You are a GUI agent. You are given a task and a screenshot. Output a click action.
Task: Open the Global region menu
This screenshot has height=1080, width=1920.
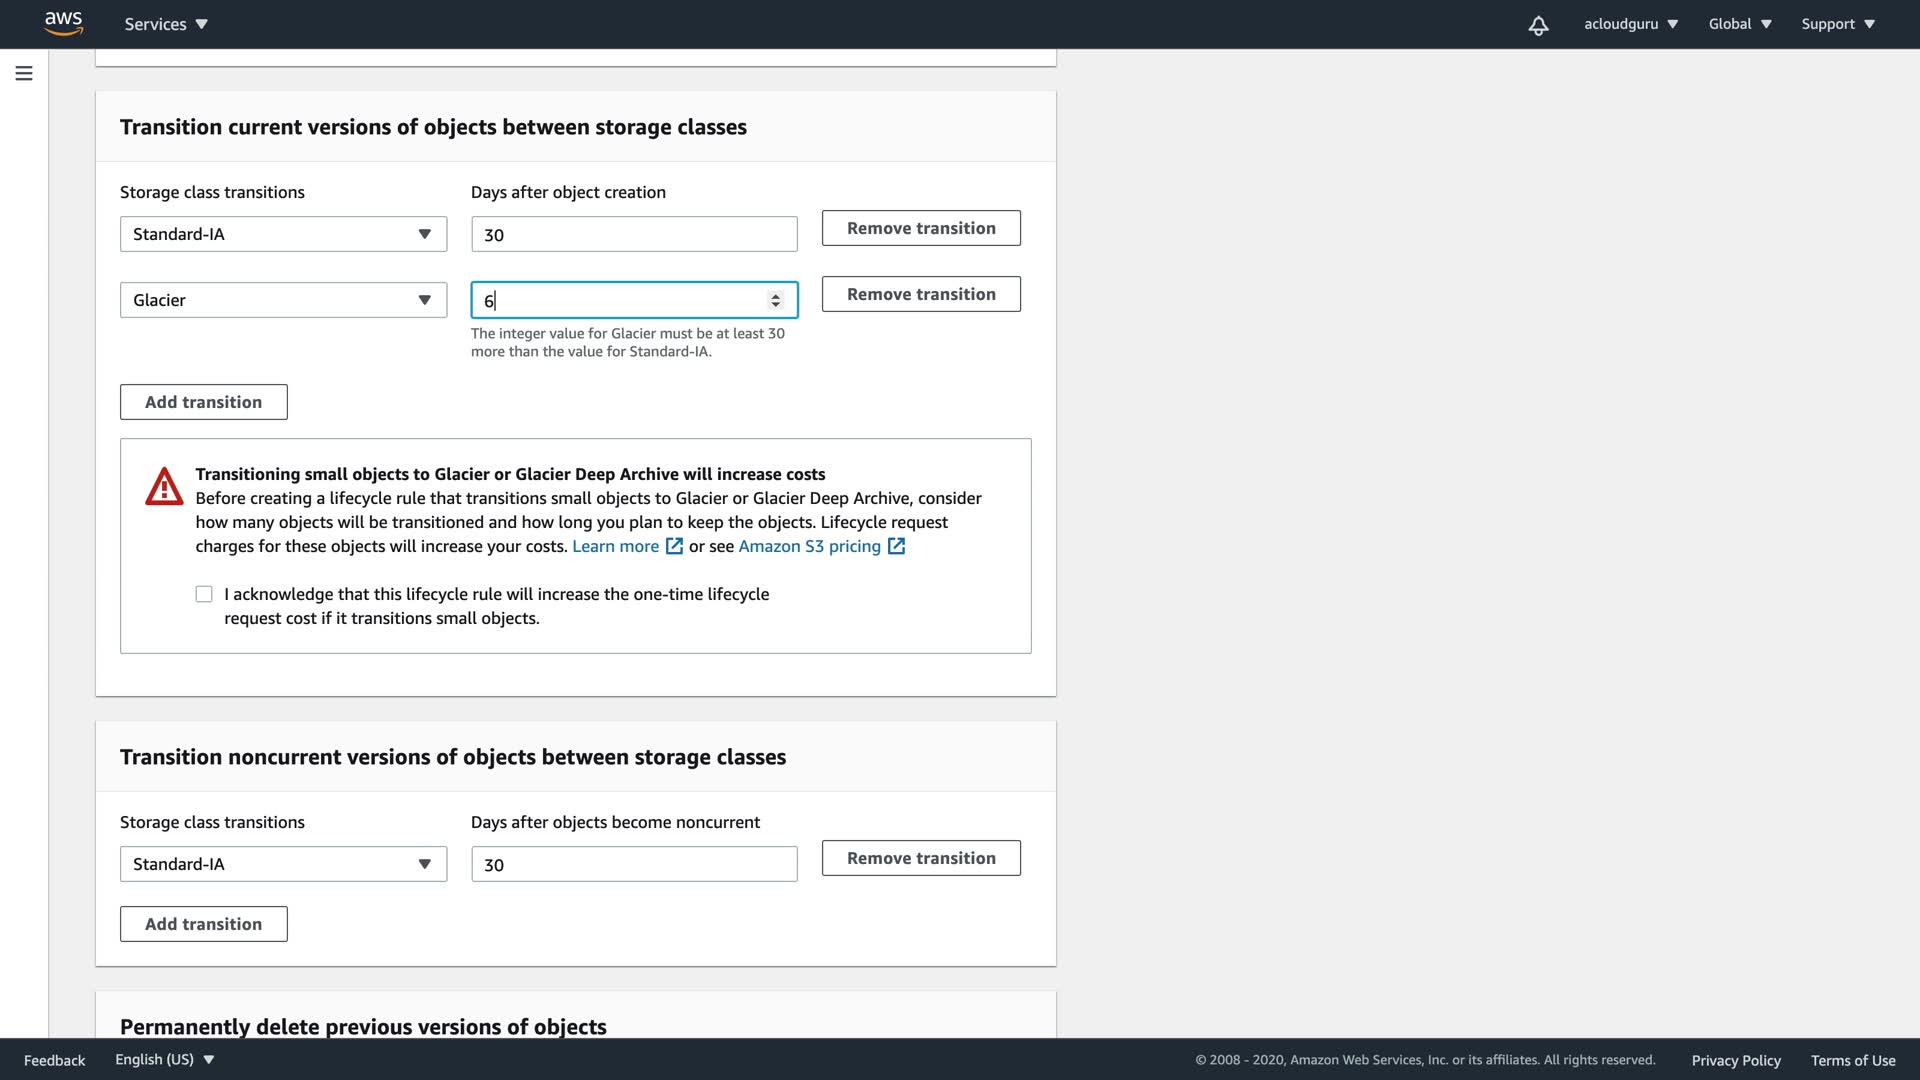(1739, 24)
